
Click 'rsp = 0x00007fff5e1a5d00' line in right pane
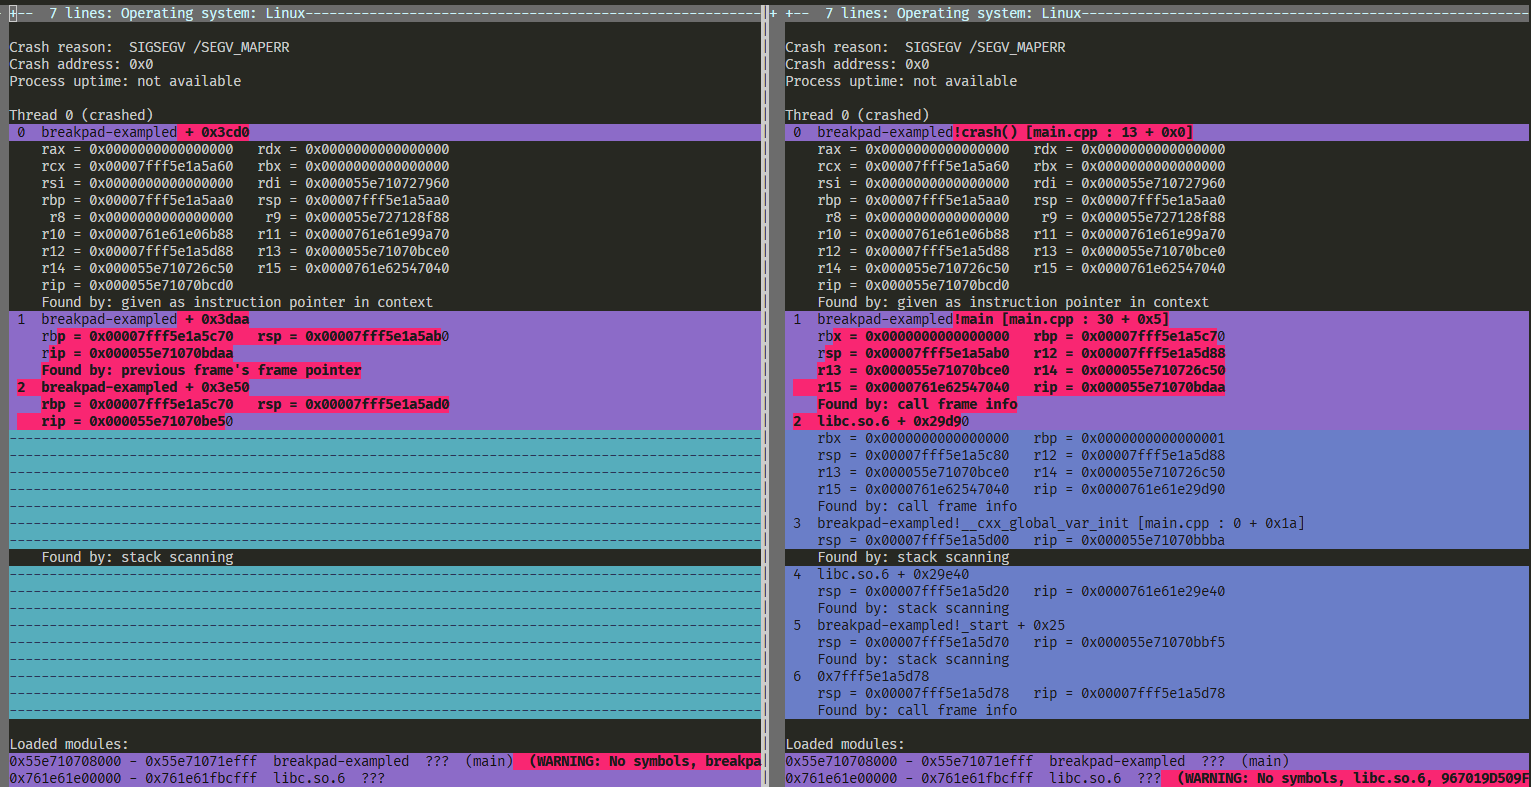913,540
